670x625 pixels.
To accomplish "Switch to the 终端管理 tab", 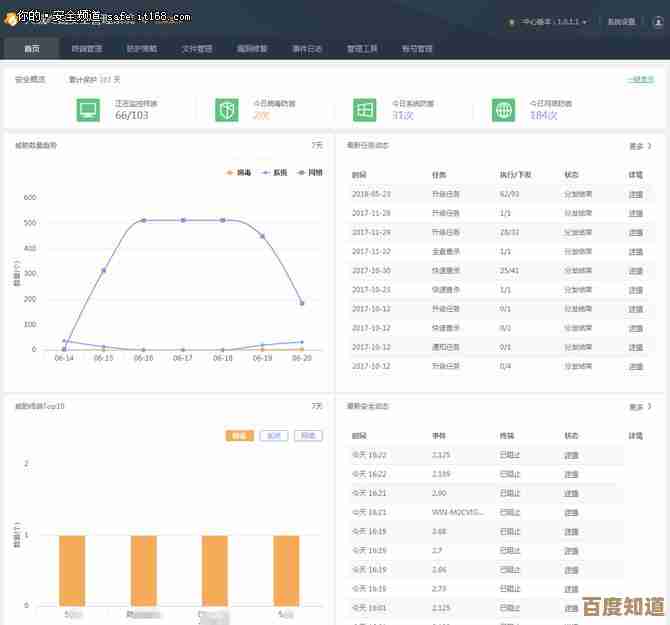I will [87, 48].
